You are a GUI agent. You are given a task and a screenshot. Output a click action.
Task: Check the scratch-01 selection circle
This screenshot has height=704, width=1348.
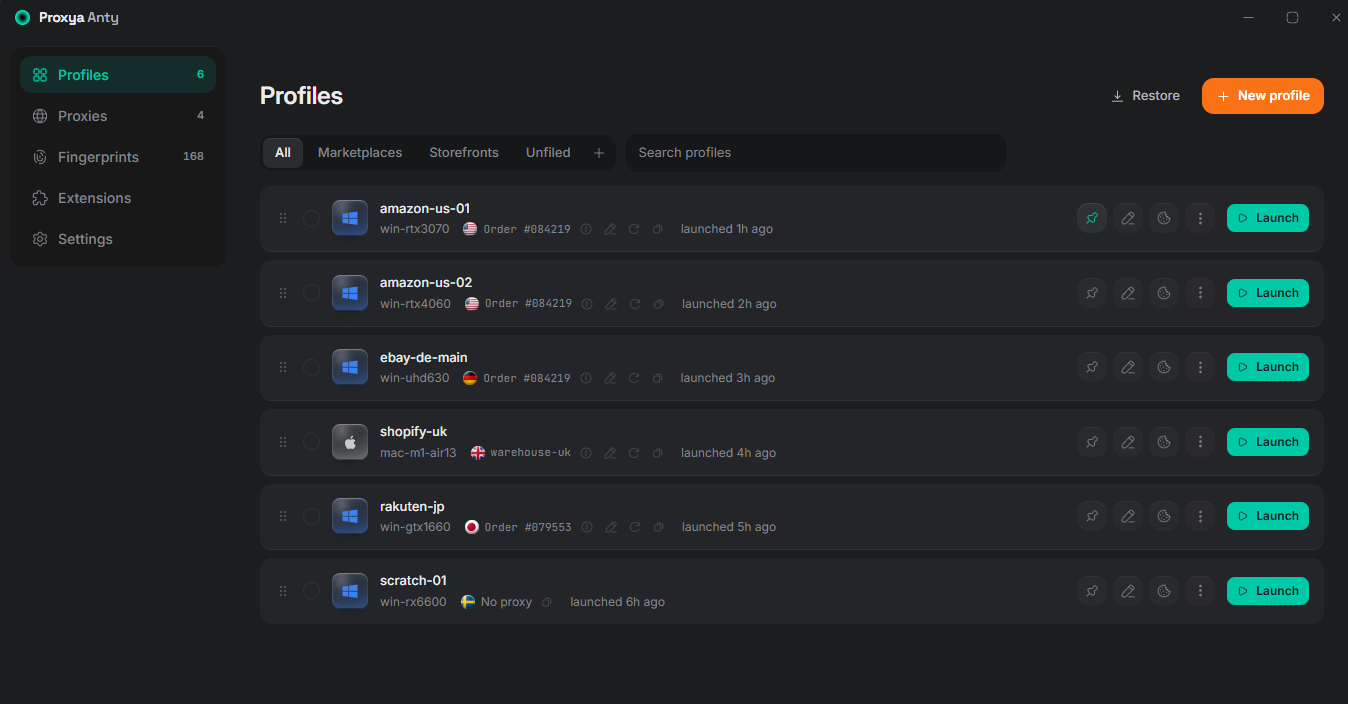[x=311, y=591]
